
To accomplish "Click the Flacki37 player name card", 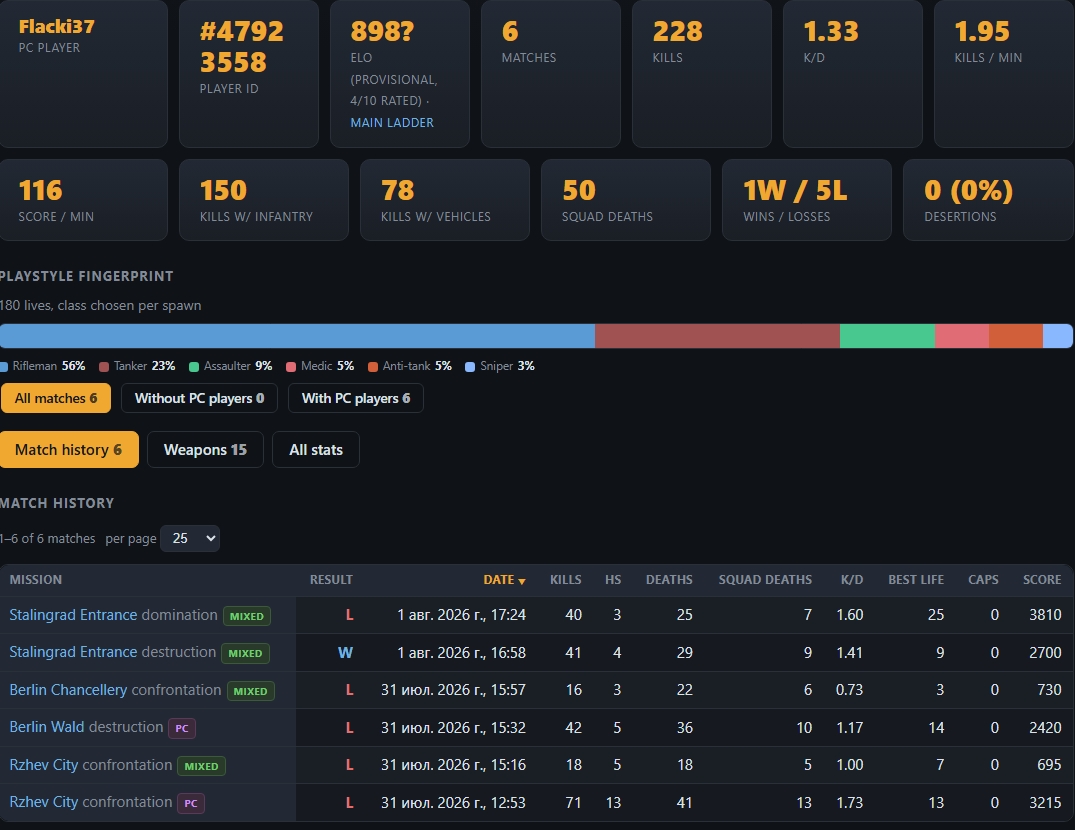I will 83,73.
